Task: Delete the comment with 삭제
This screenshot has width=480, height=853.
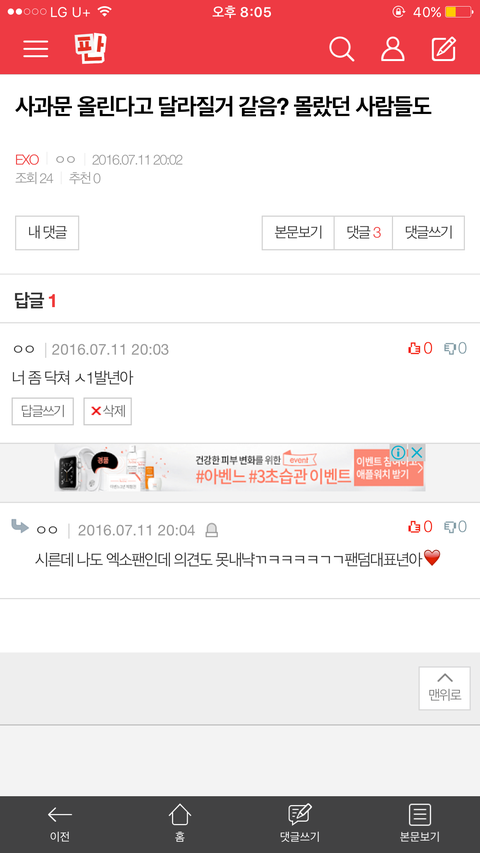Action: [x=108, y=411]
